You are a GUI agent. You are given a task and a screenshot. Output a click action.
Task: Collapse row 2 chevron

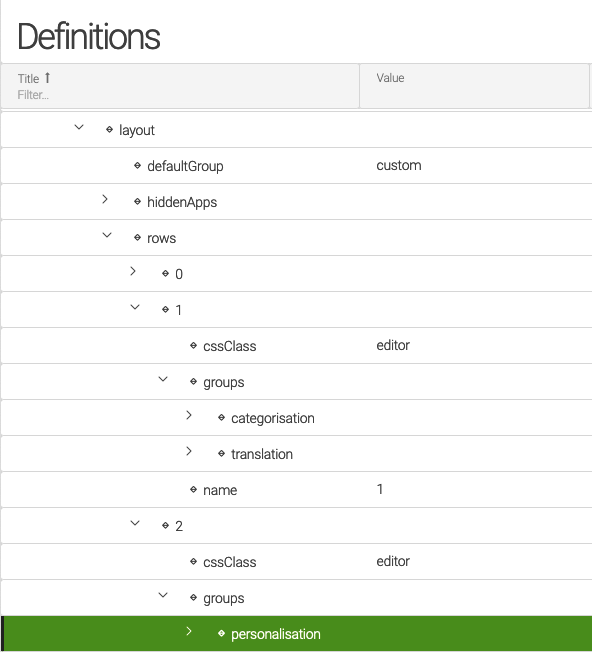(x=135, y=523)
